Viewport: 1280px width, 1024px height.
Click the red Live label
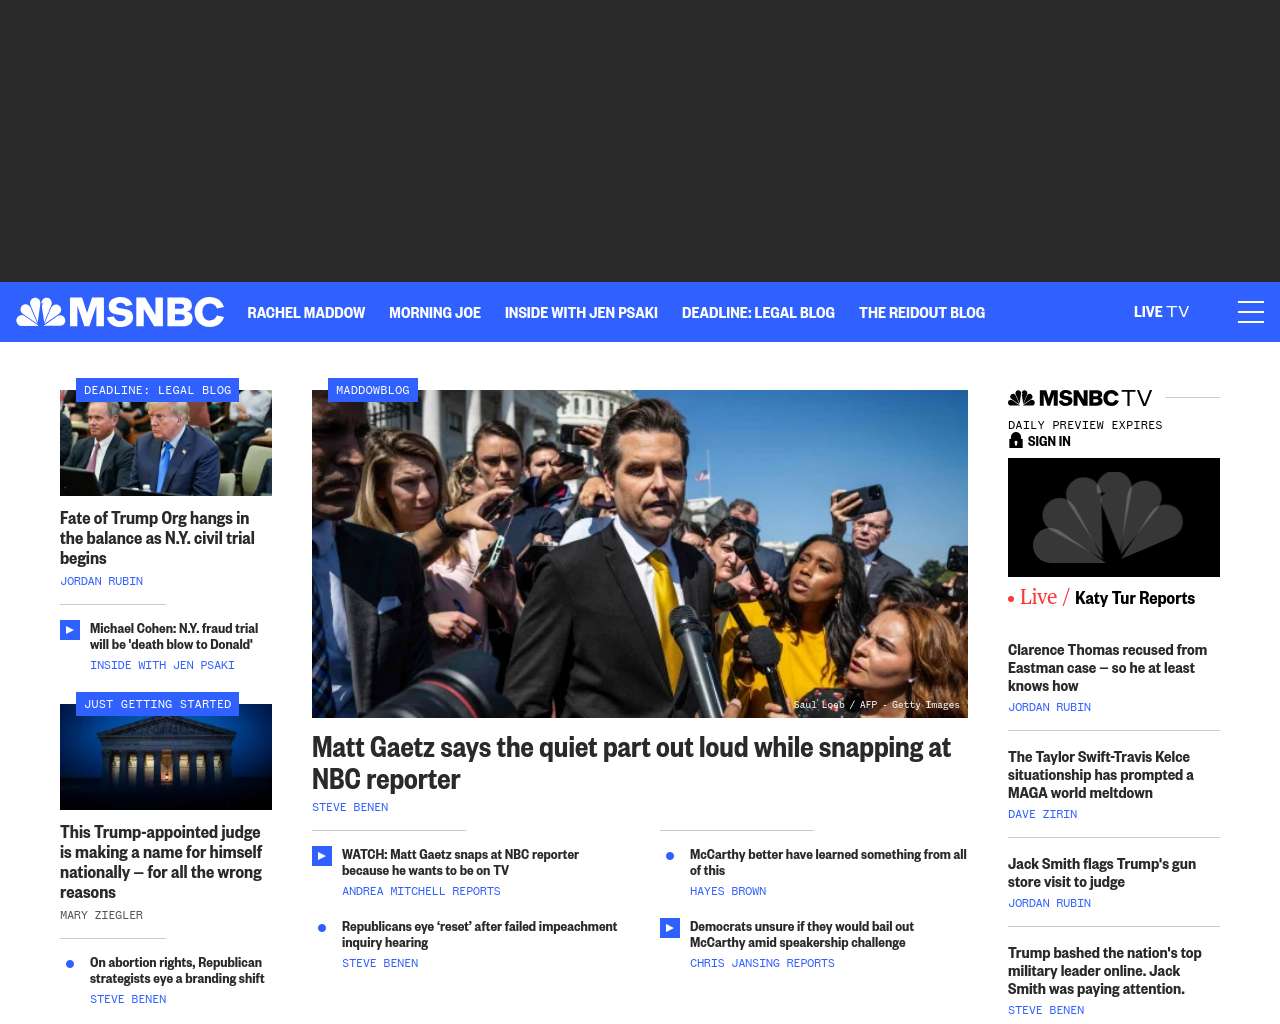(1038, 597)
